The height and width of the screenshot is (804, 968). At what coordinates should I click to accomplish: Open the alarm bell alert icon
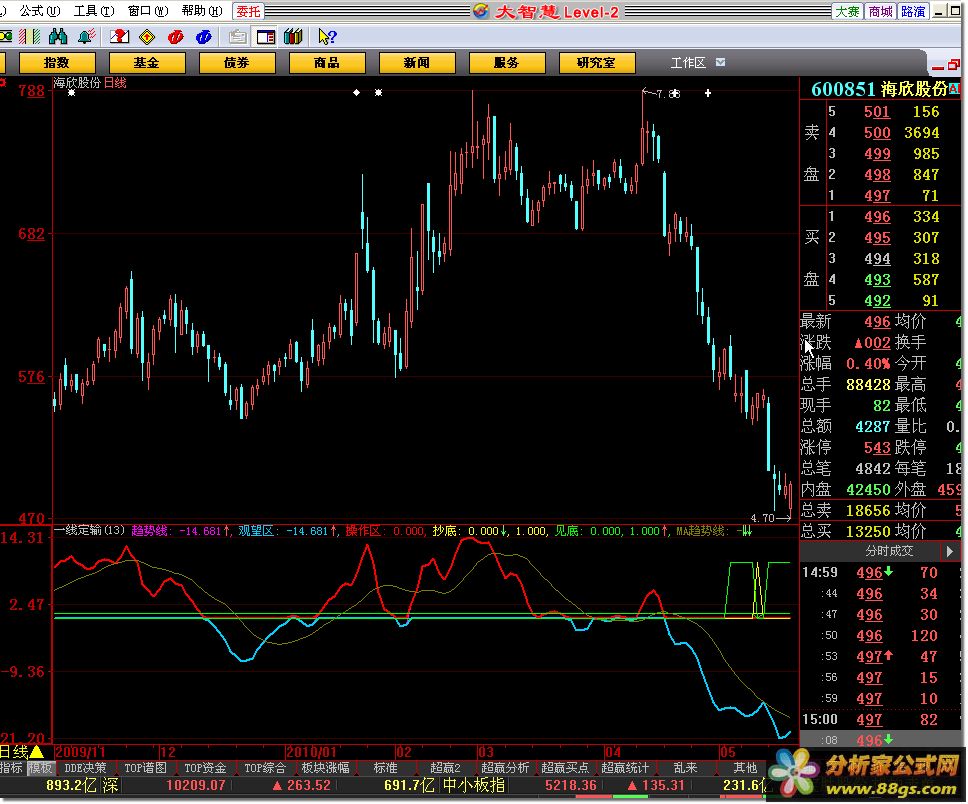[86, 37]
